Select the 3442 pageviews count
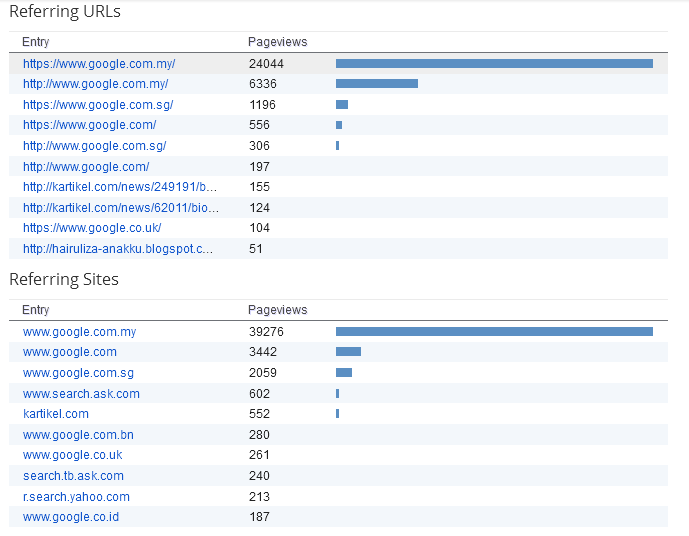The image size is (689, 536). tap(263, 352)
